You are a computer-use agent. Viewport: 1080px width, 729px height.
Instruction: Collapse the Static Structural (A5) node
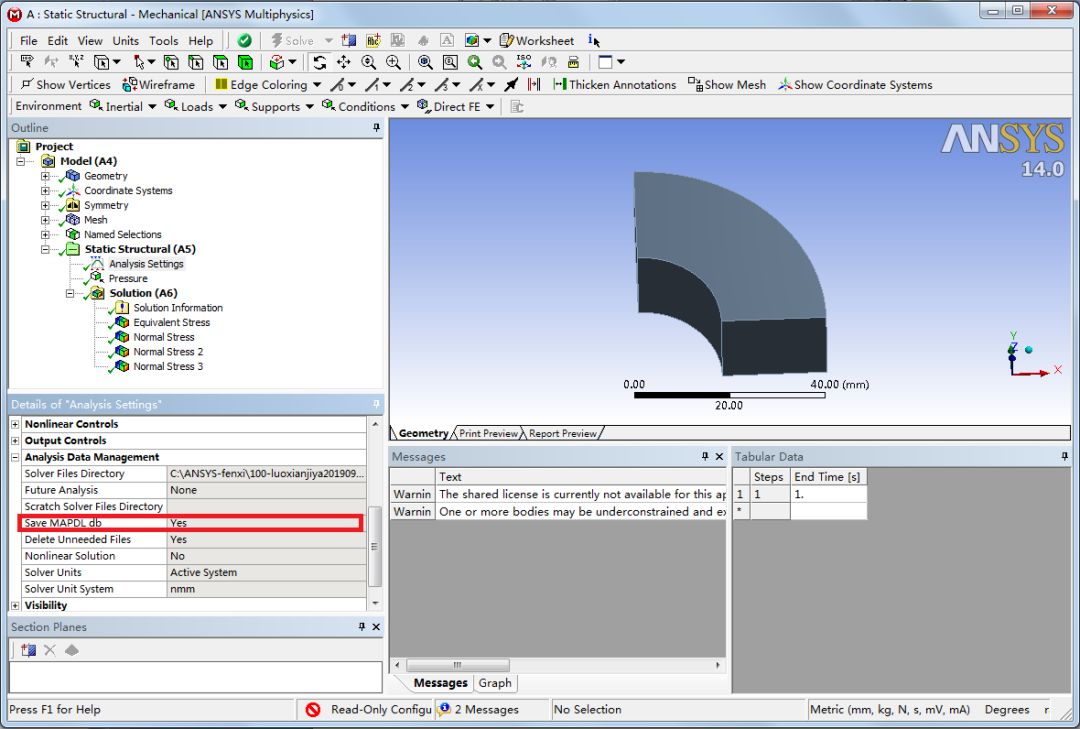click(45, 249)
